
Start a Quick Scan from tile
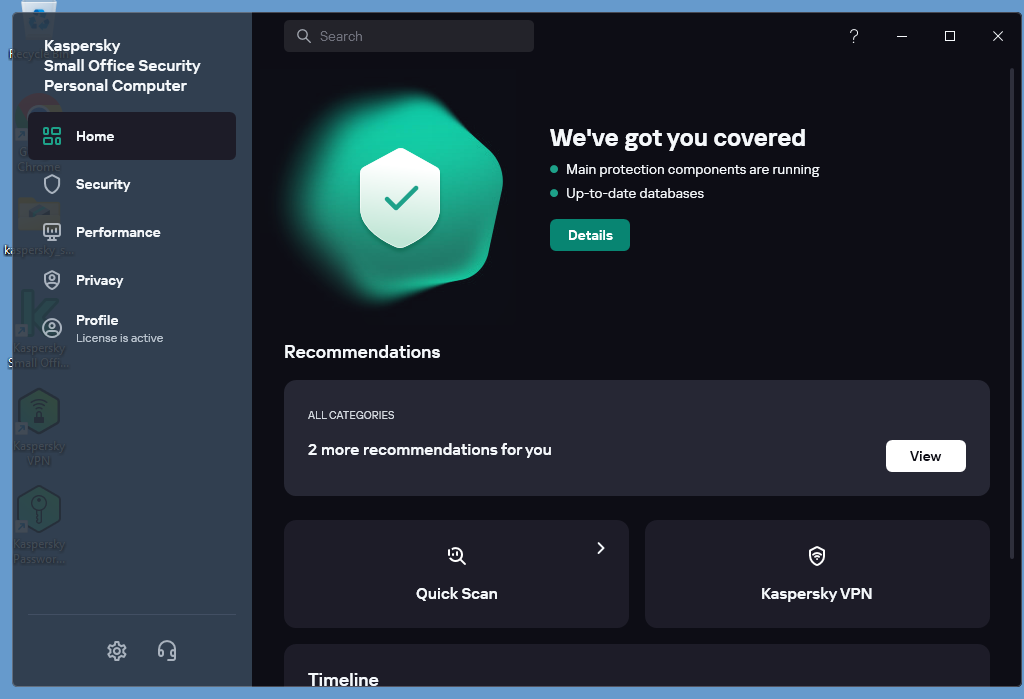(456, 593)
